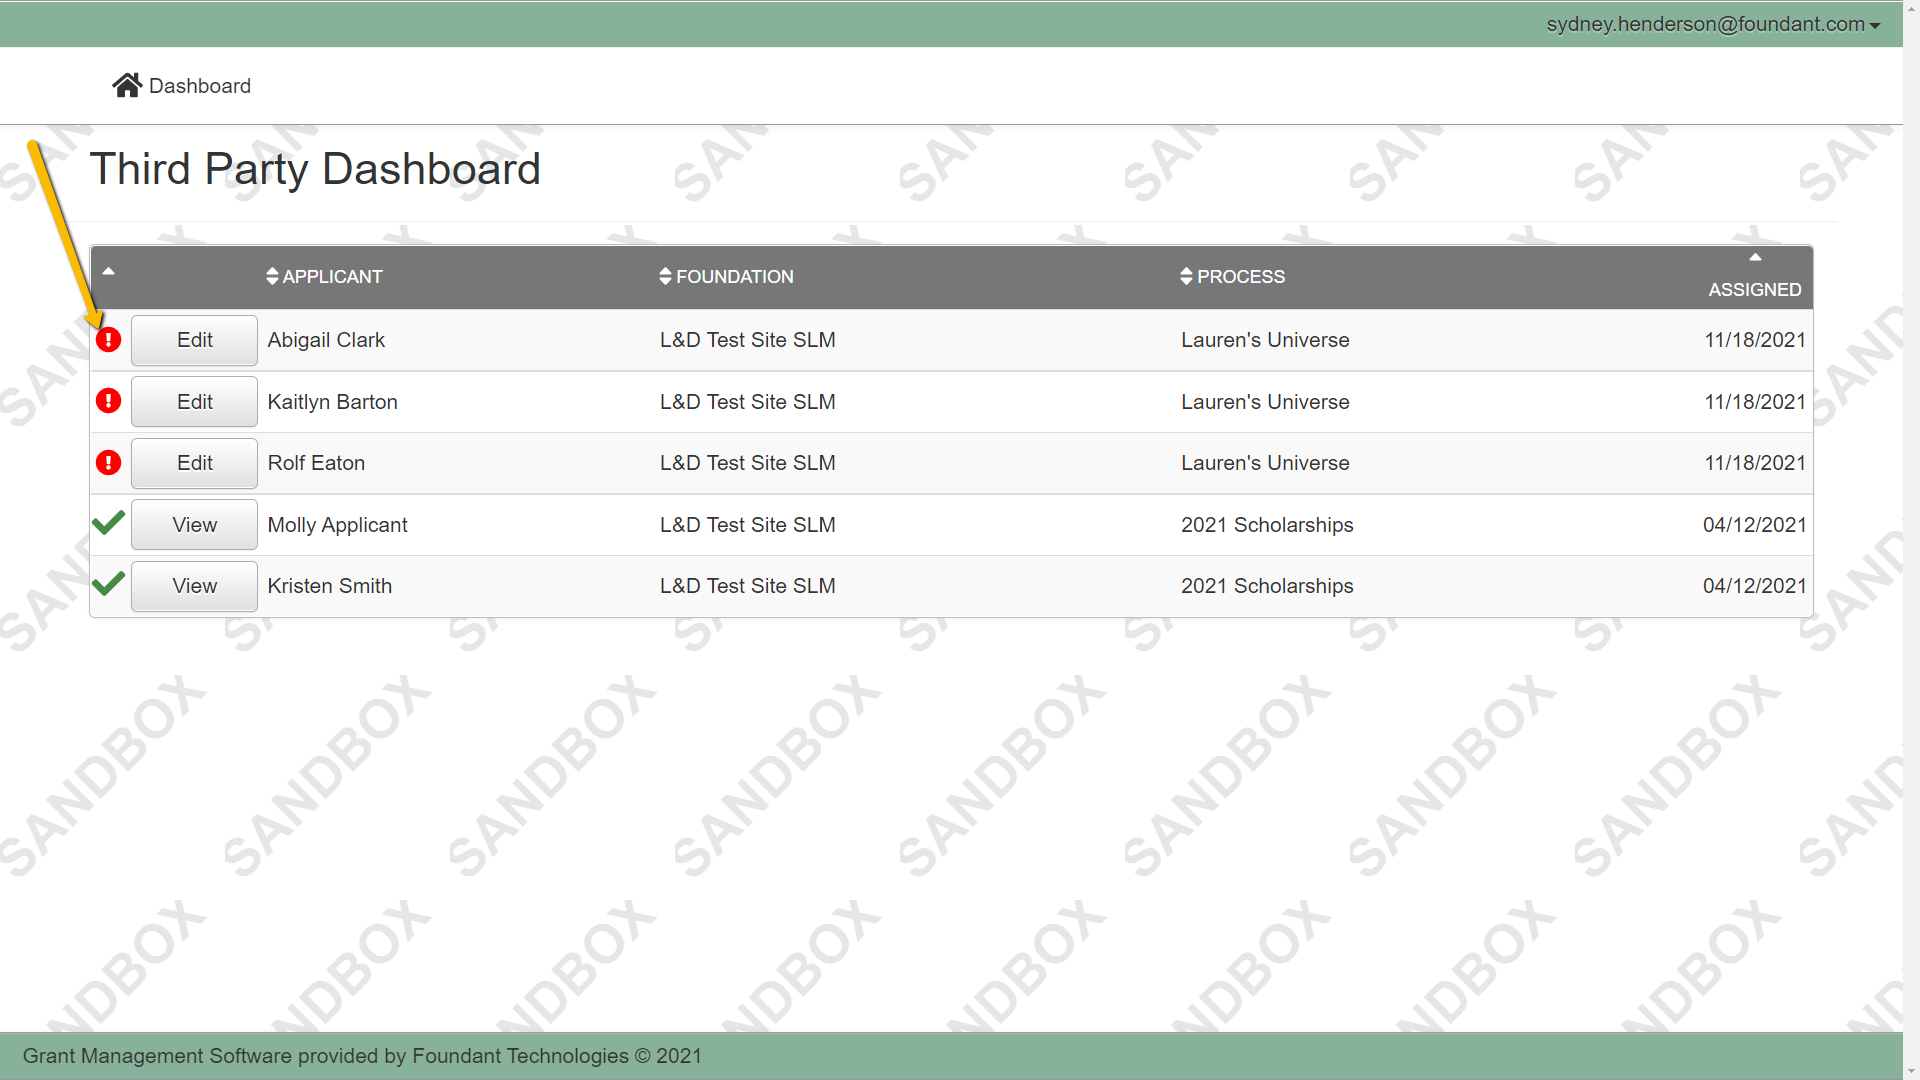View Molly Applicant's submission
The height and width of the screenshot is (1080, 1920).
coord(194,525)
